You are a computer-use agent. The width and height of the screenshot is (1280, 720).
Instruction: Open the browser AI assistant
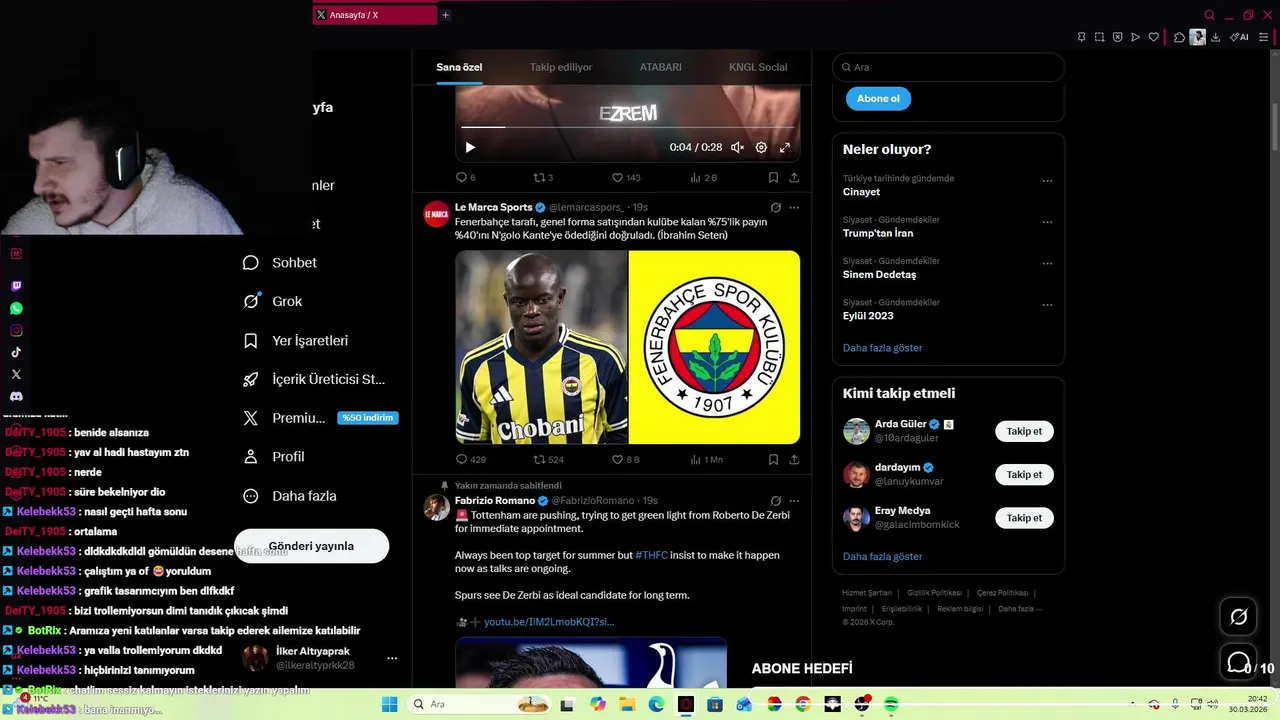point(1239,37)
